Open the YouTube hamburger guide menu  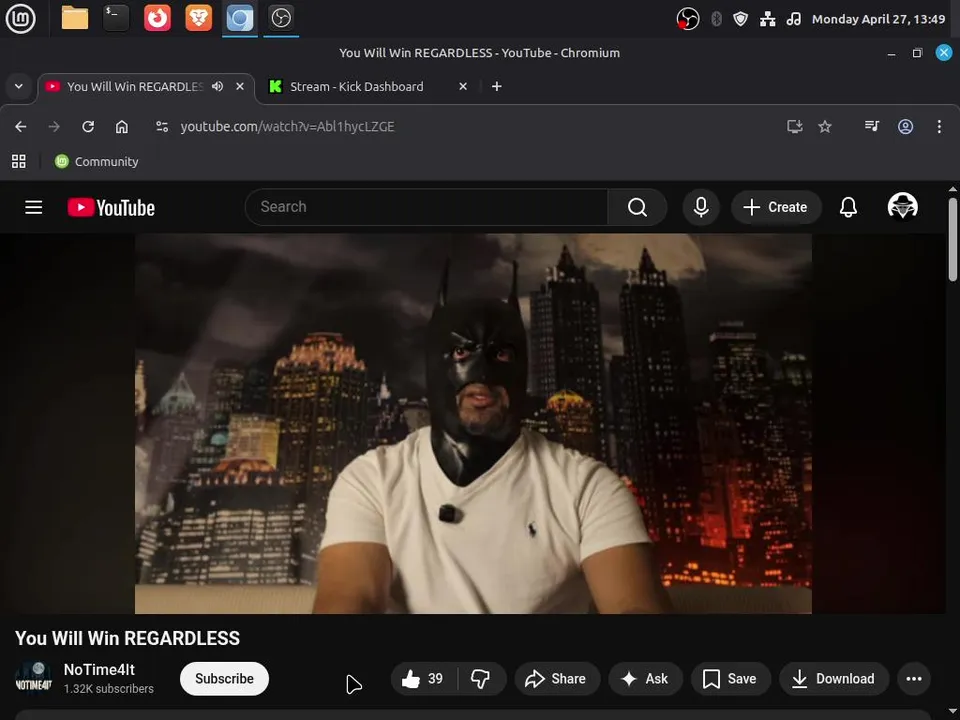(x=34, y=208)
